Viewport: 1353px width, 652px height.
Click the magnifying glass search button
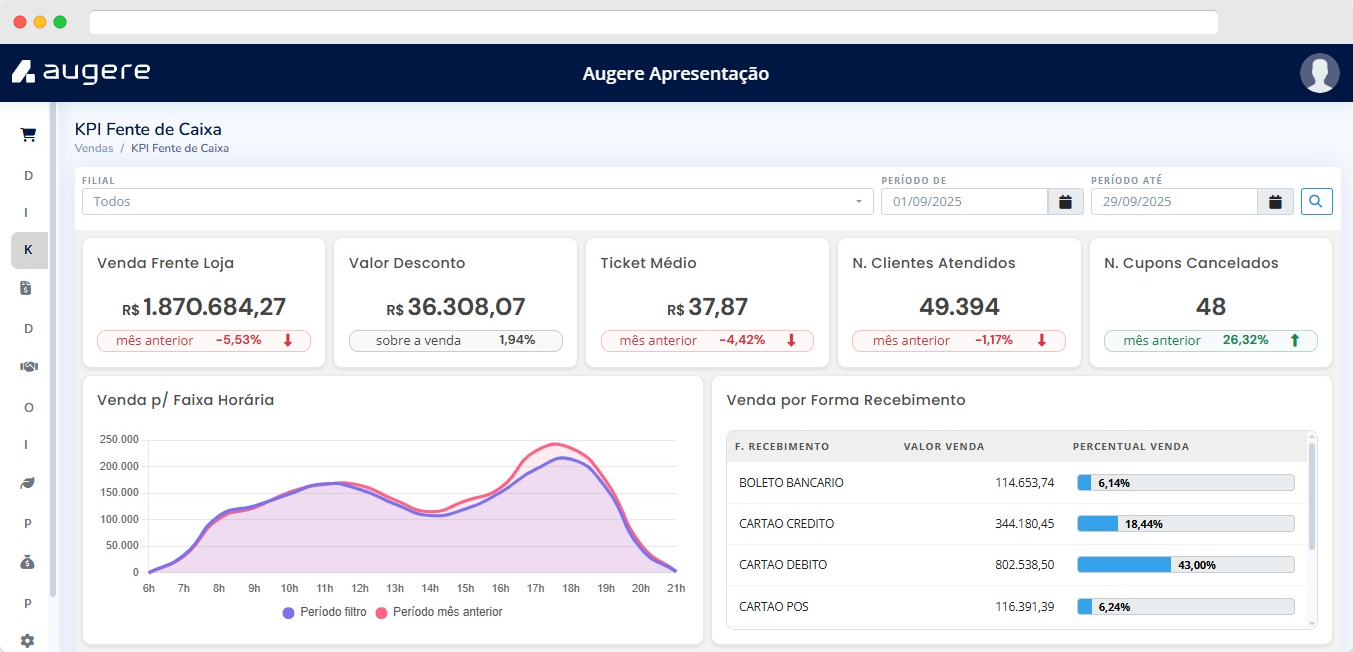click(1316, 202)
